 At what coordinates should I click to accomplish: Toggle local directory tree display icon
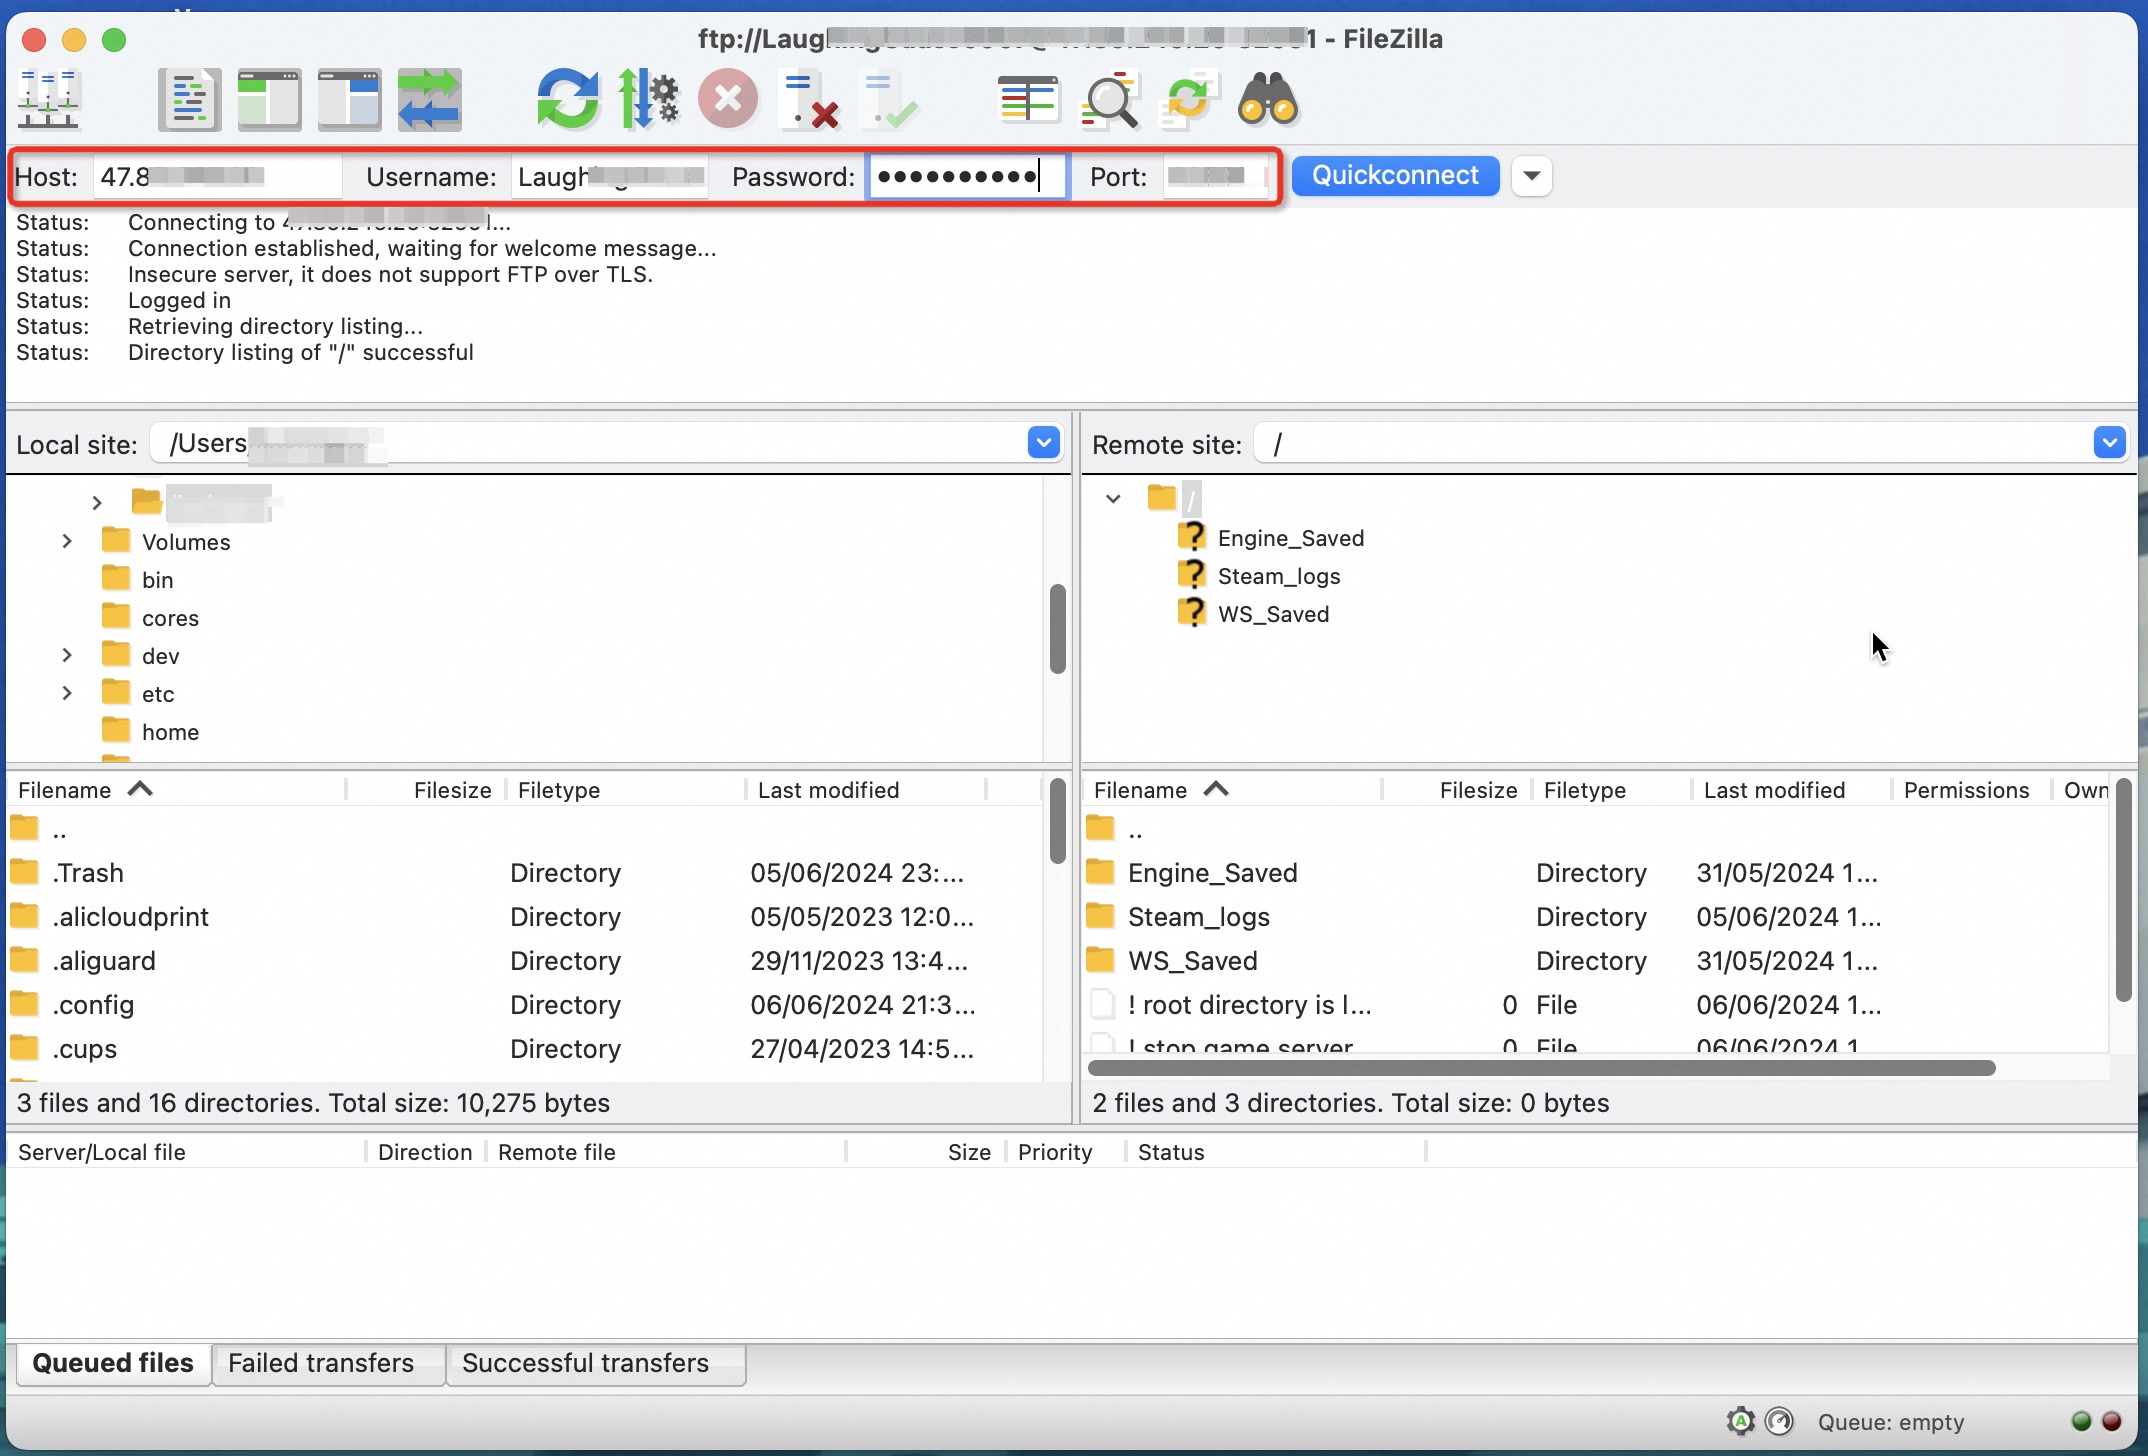pos(269,99)
